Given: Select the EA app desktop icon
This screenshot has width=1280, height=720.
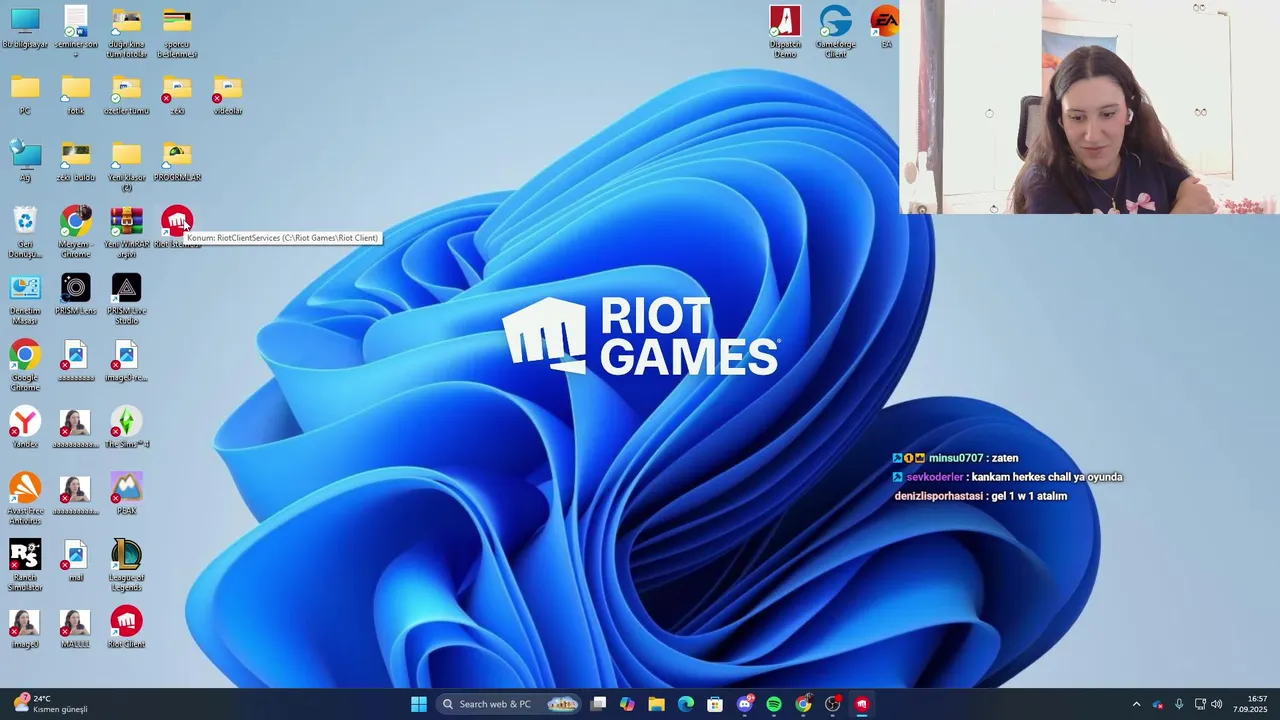Looking at the screenshot, I should click(x=886, y=27).
